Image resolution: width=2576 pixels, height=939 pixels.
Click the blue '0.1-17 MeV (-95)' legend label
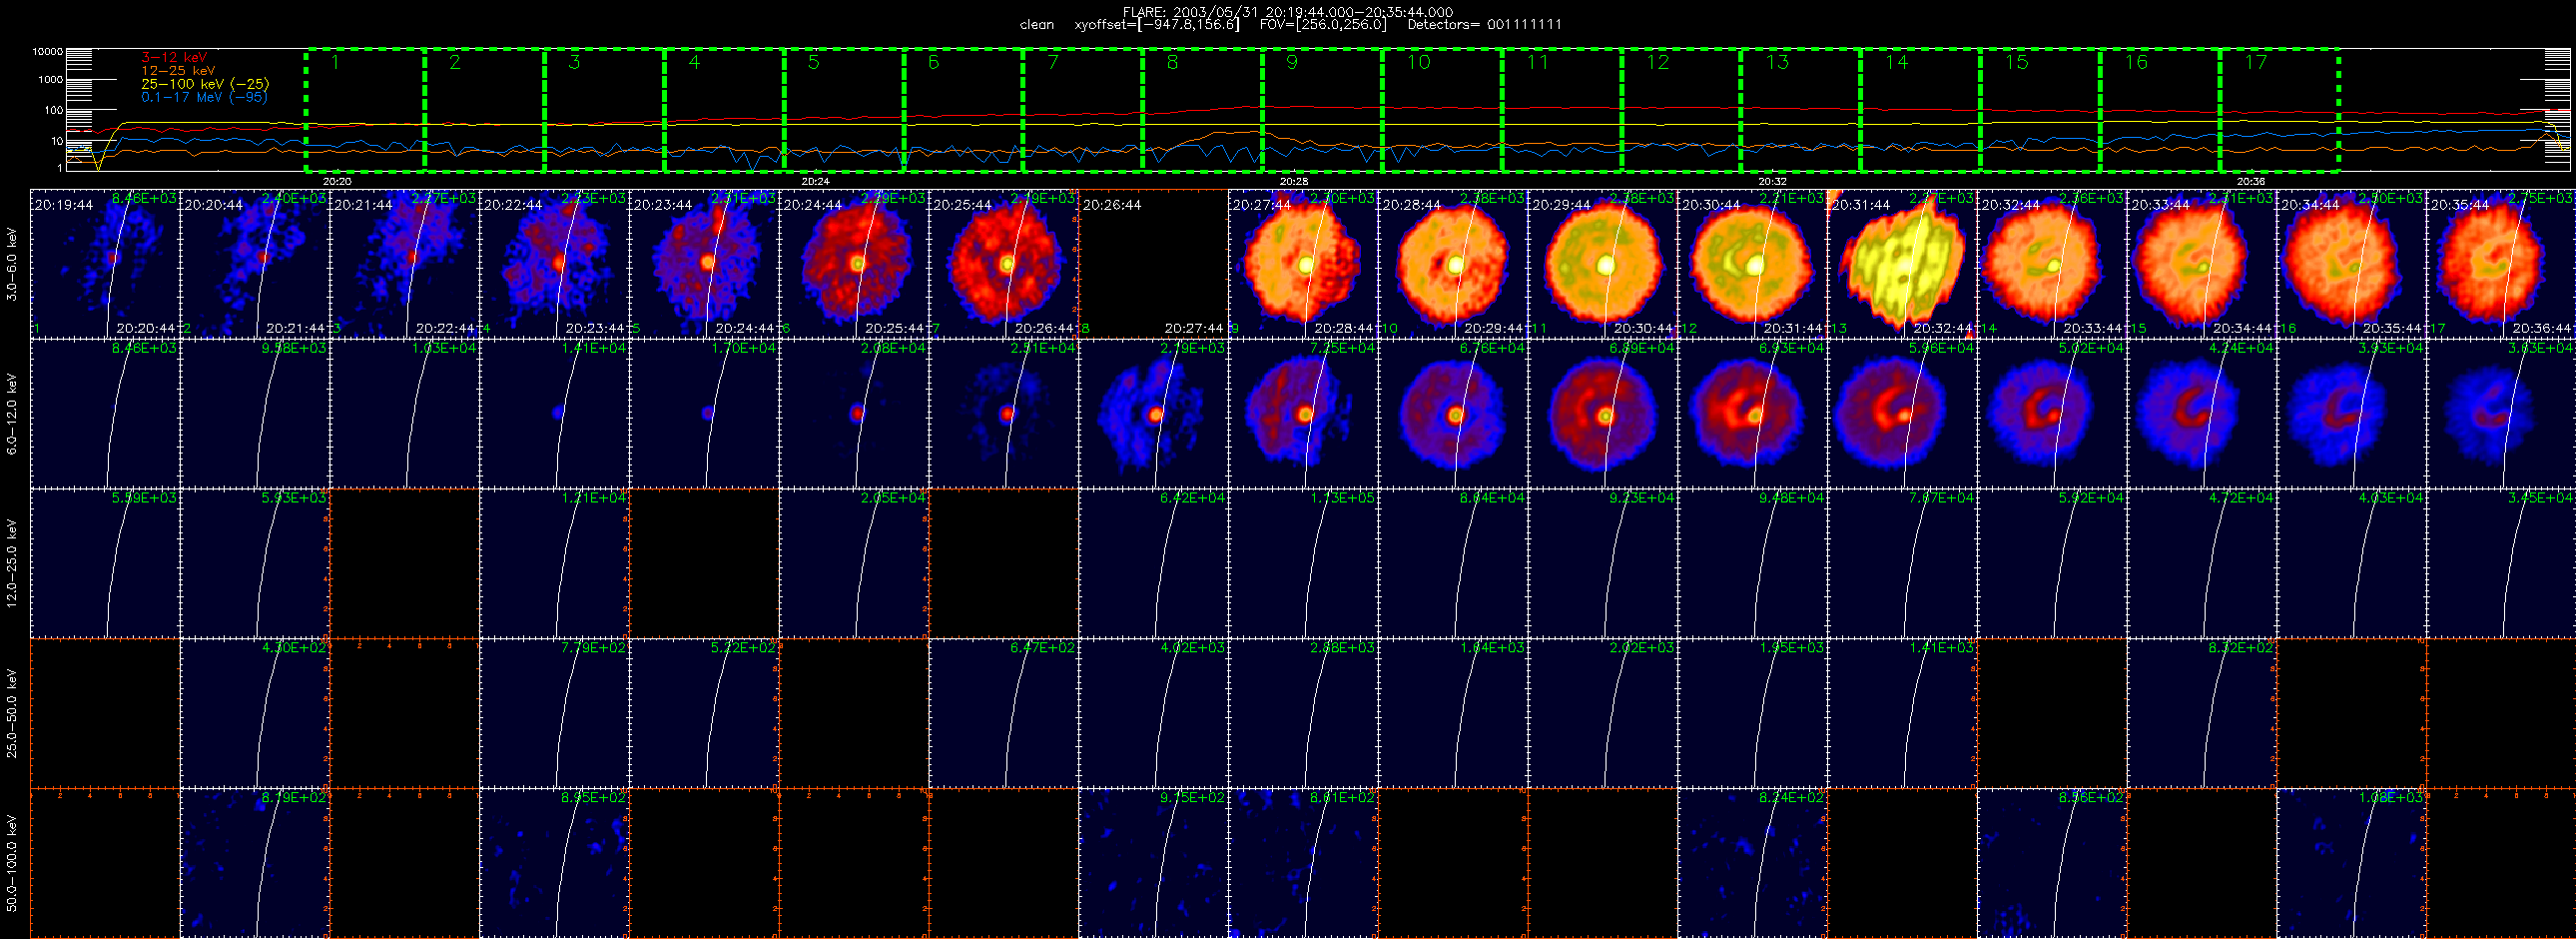point(204,97)
